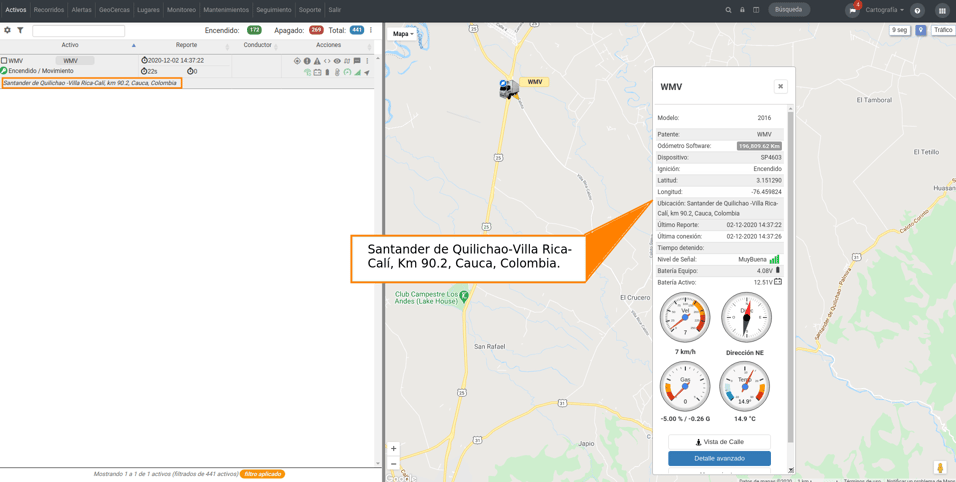Click the odometer value 196,809.62 Km
Screen dimensions: 956x482
[x=759, y=146]
